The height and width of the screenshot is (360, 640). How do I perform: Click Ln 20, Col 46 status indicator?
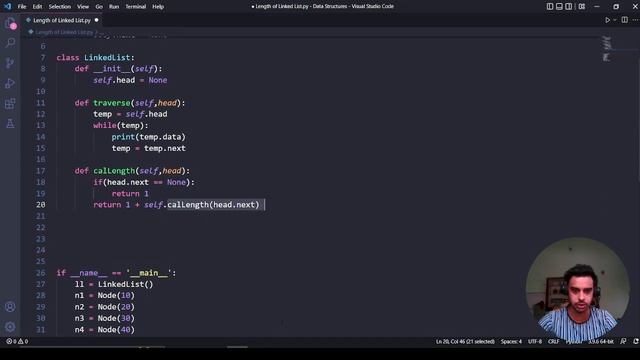(x=465, y=341)
